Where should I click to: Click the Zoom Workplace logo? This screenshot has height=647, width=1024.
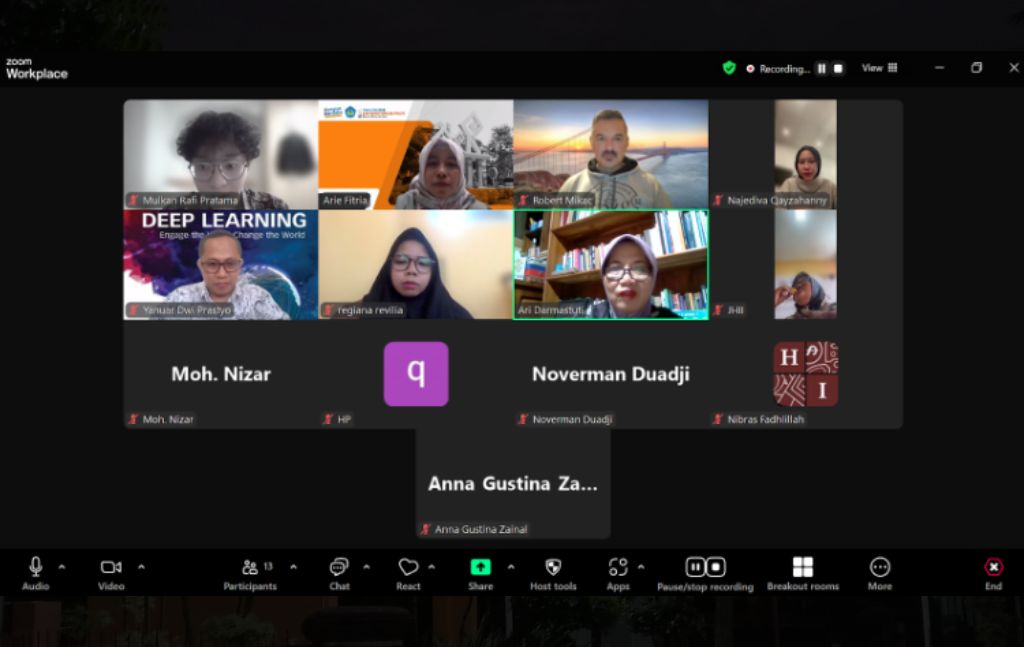tap(37, 69)
